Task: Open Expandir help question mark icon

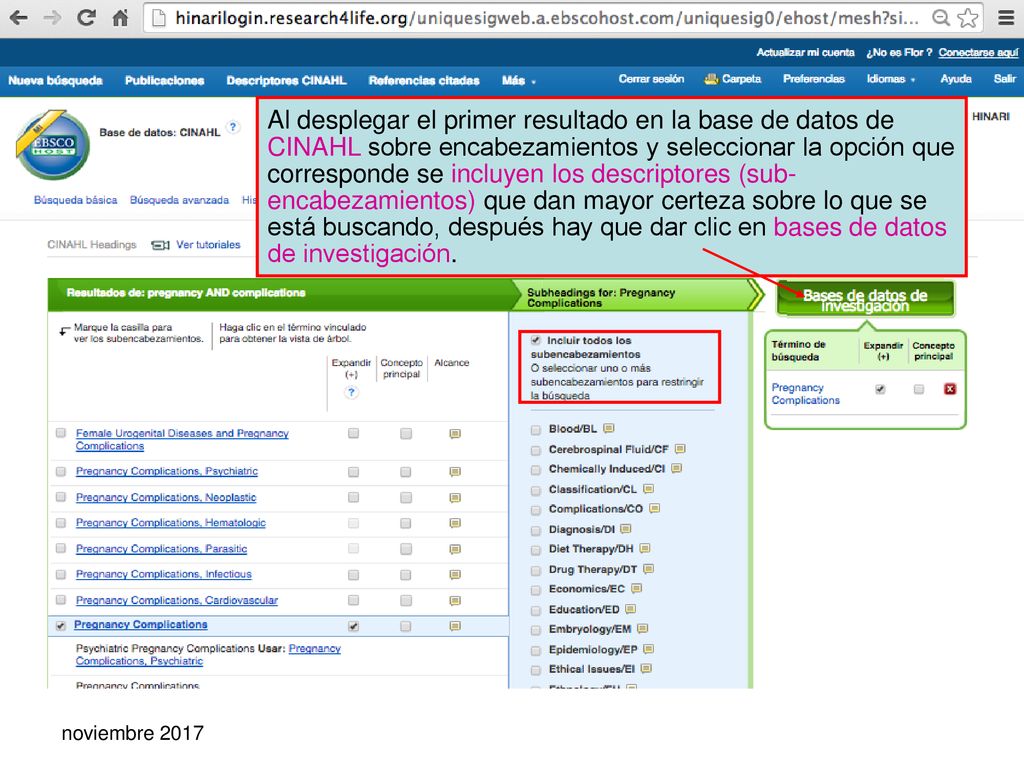Action: [x=351, y=392]
